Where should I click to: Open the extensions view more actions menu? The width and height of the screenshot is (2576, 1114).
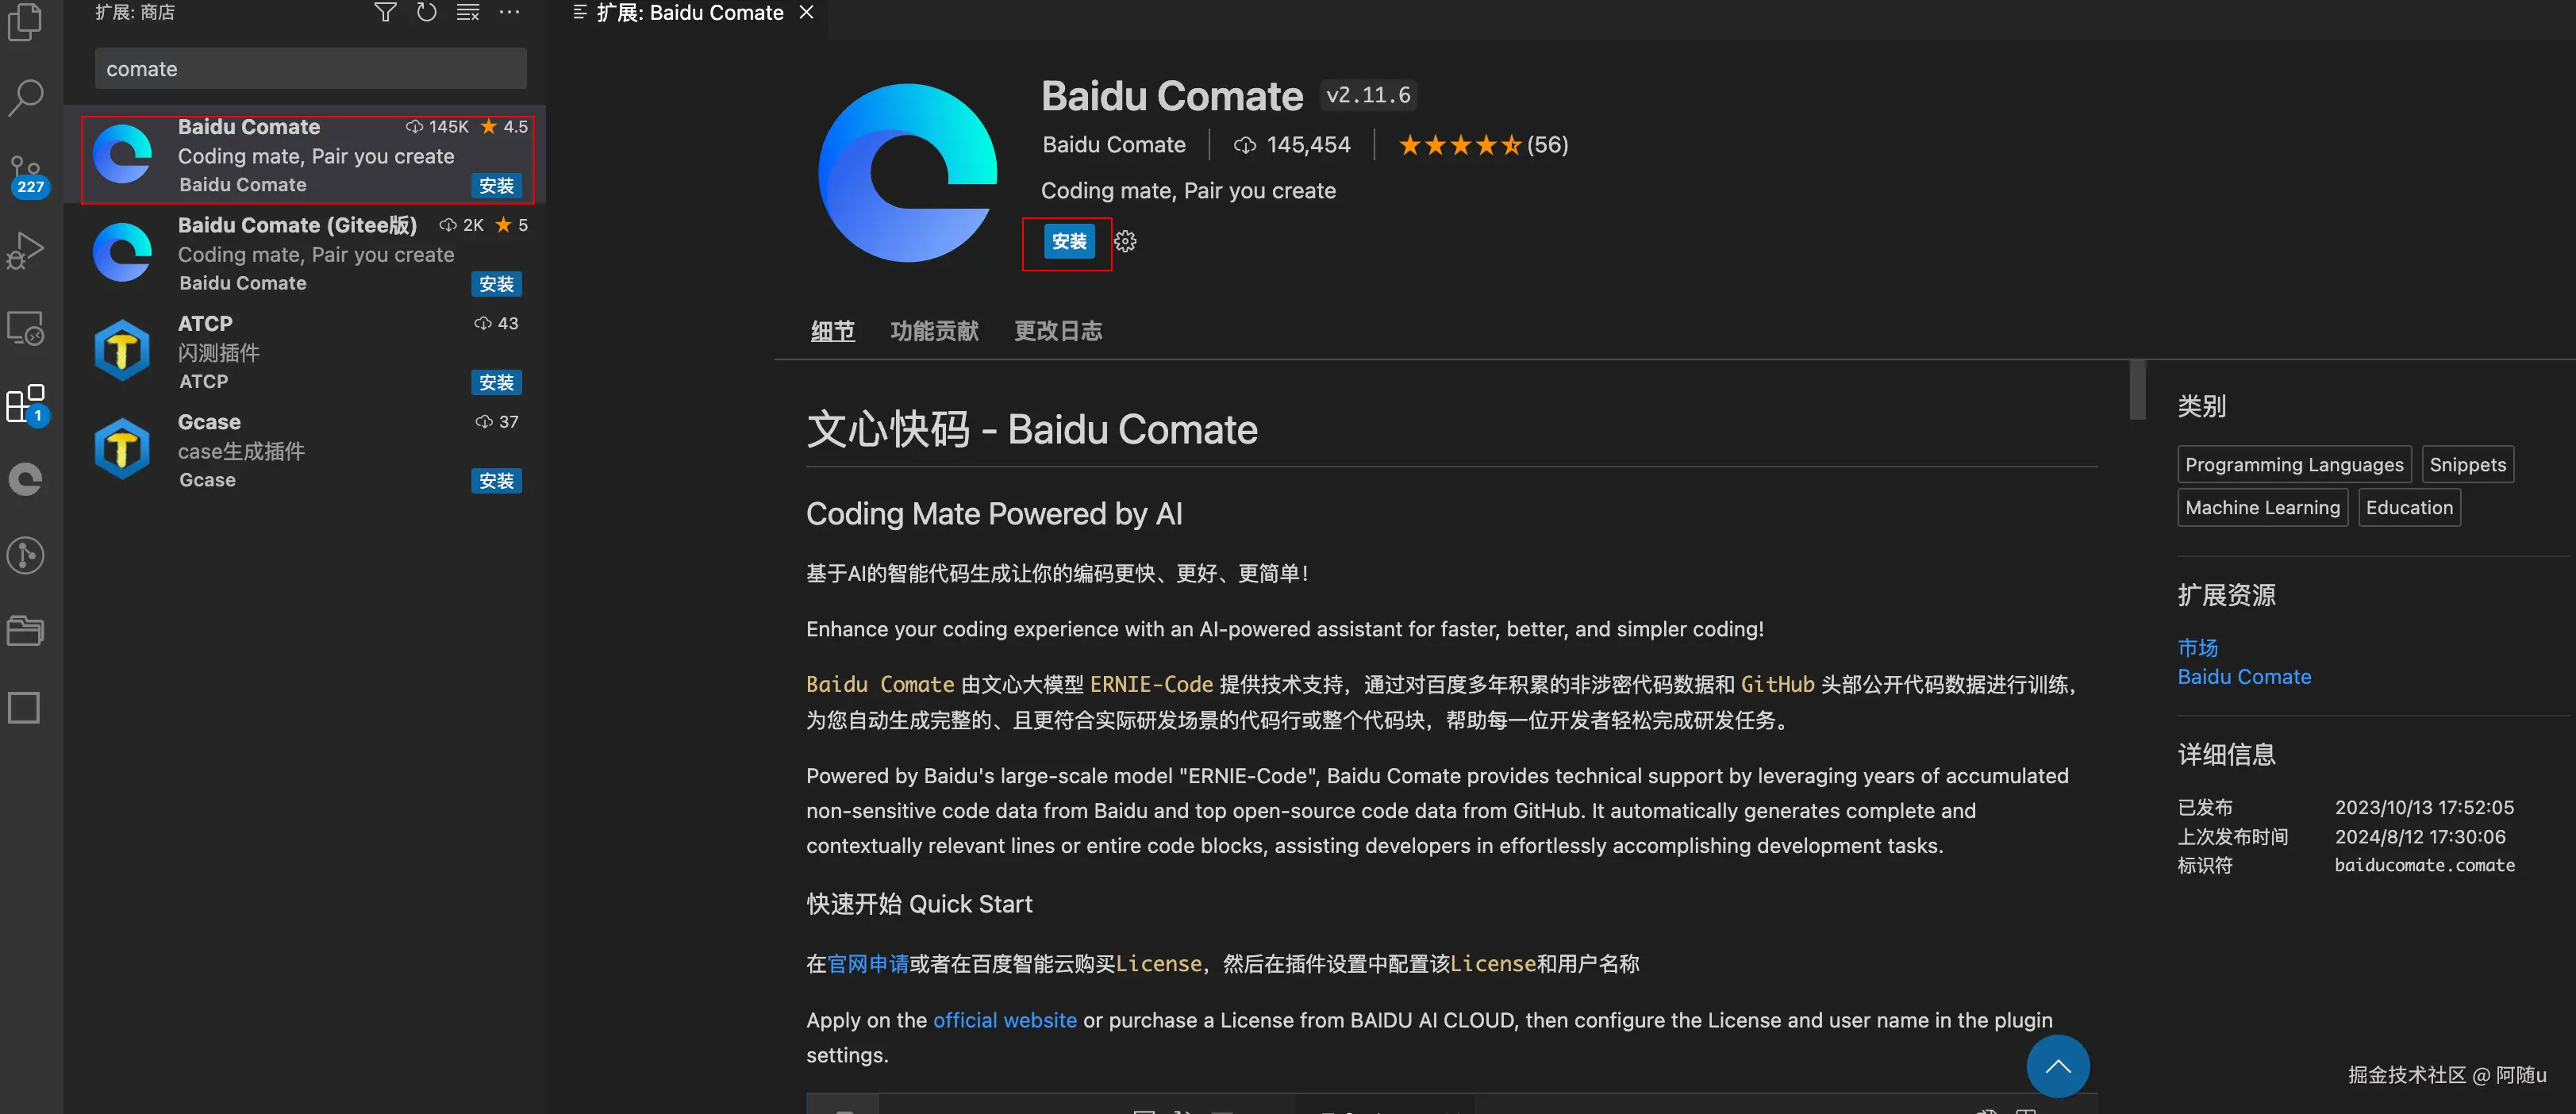[509, 13]
